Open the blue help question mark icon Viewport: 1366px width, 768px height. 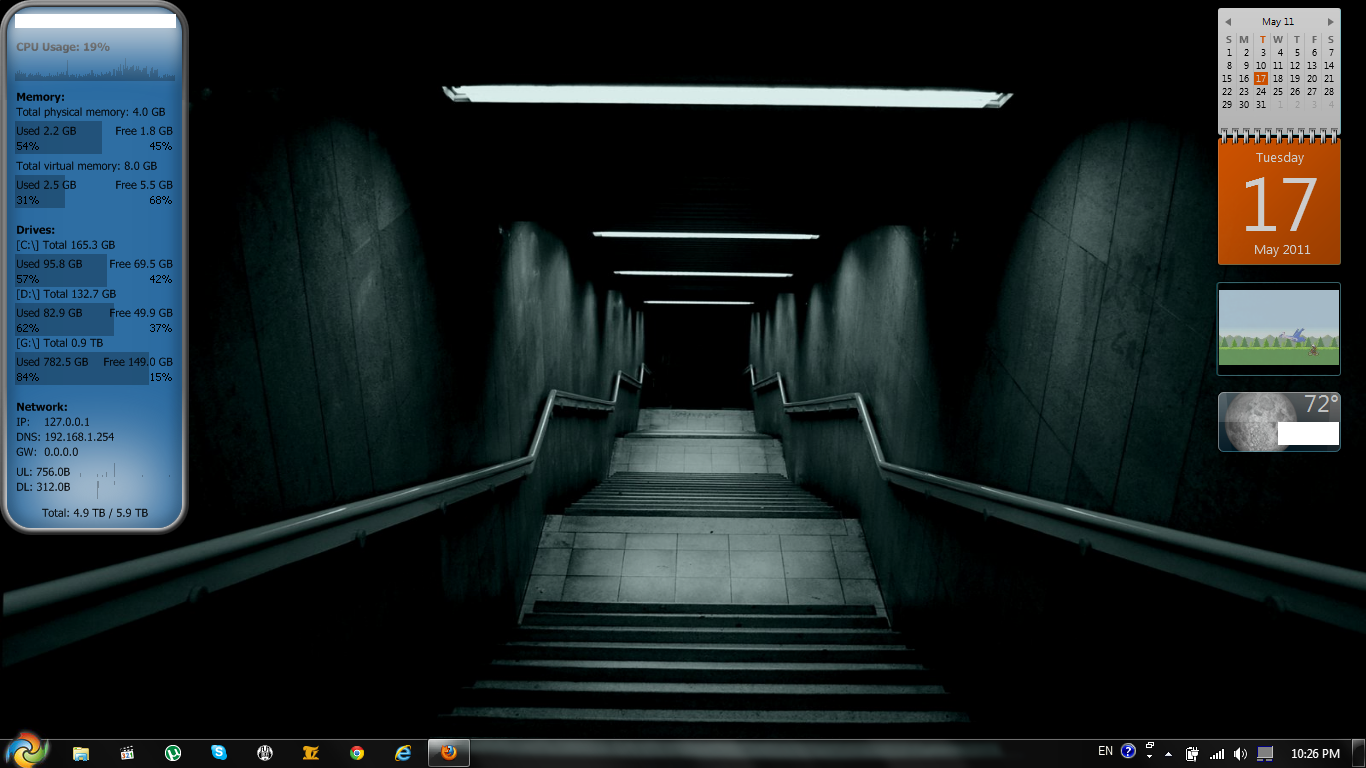tap(1128, 751)
